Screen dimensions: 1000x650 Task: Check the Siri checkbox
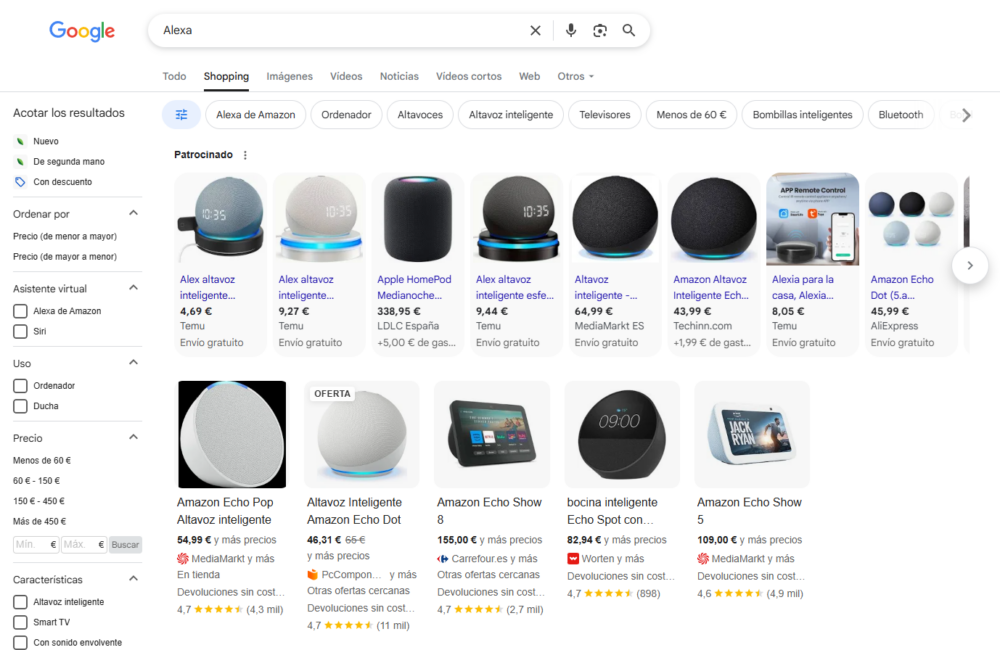[x=20, y=332]
